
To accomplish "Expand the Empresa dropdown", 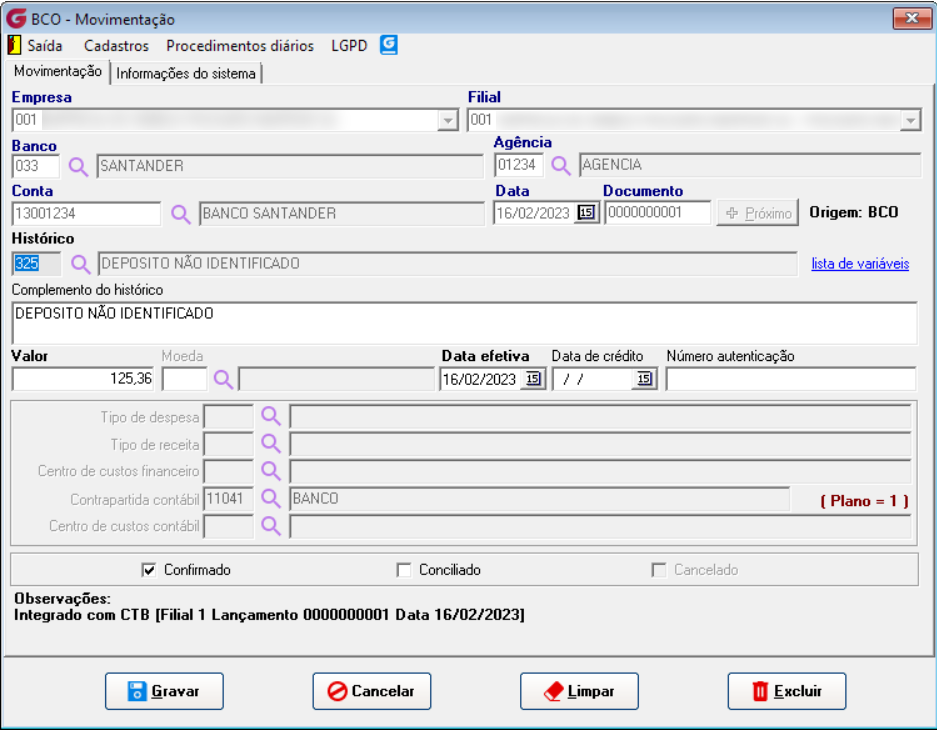I will [448, 121].
